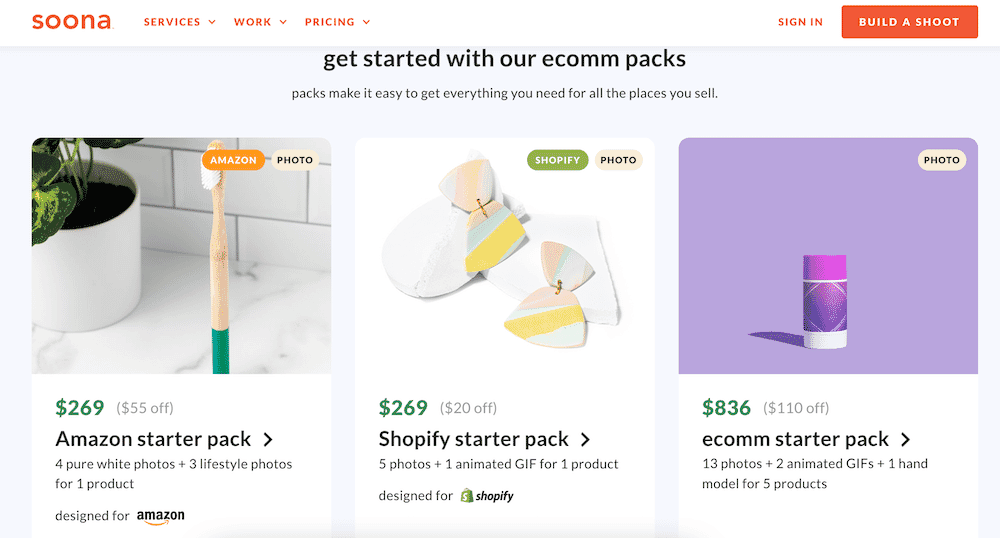This screenshot has width=1000, height=538.
Task: Click the Amazon logo under designed for
Action: click(161, 516)
